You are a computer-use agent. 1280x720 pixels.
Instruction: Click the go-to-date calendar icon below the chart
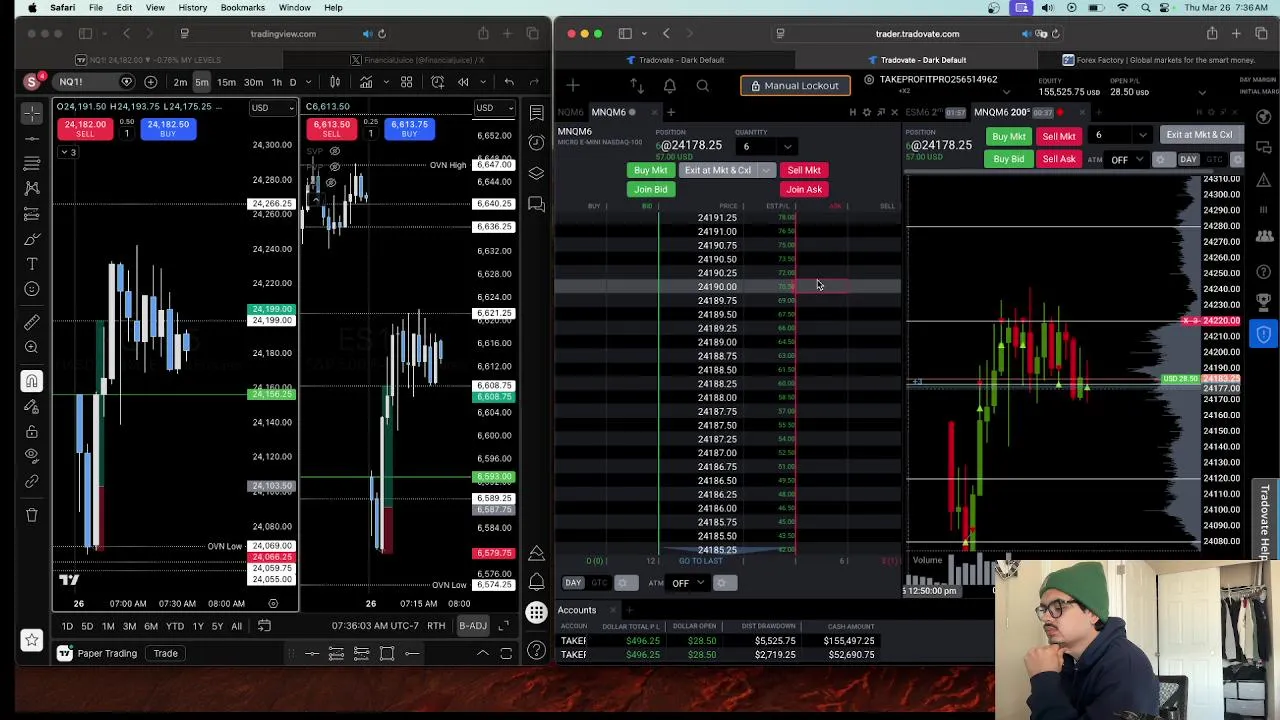pyautogui.click(x=264, y=626)
